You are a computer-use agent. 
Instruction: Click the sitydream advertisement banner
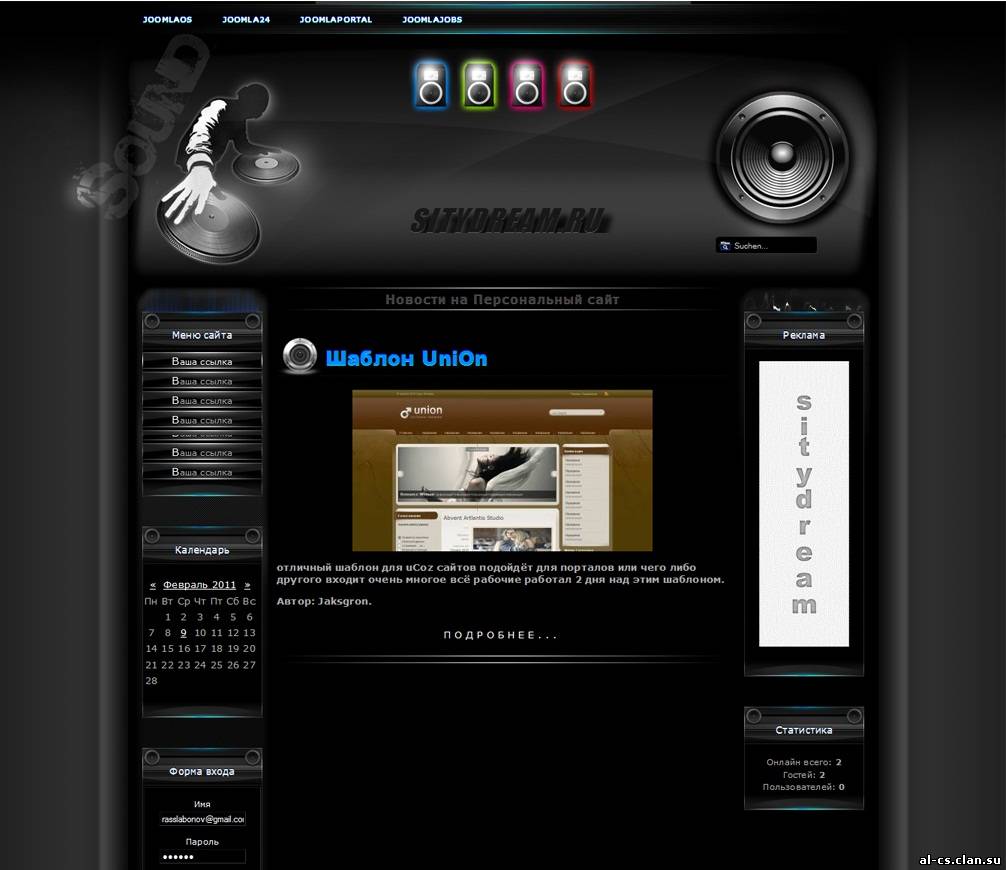click(x=803, y=503)
